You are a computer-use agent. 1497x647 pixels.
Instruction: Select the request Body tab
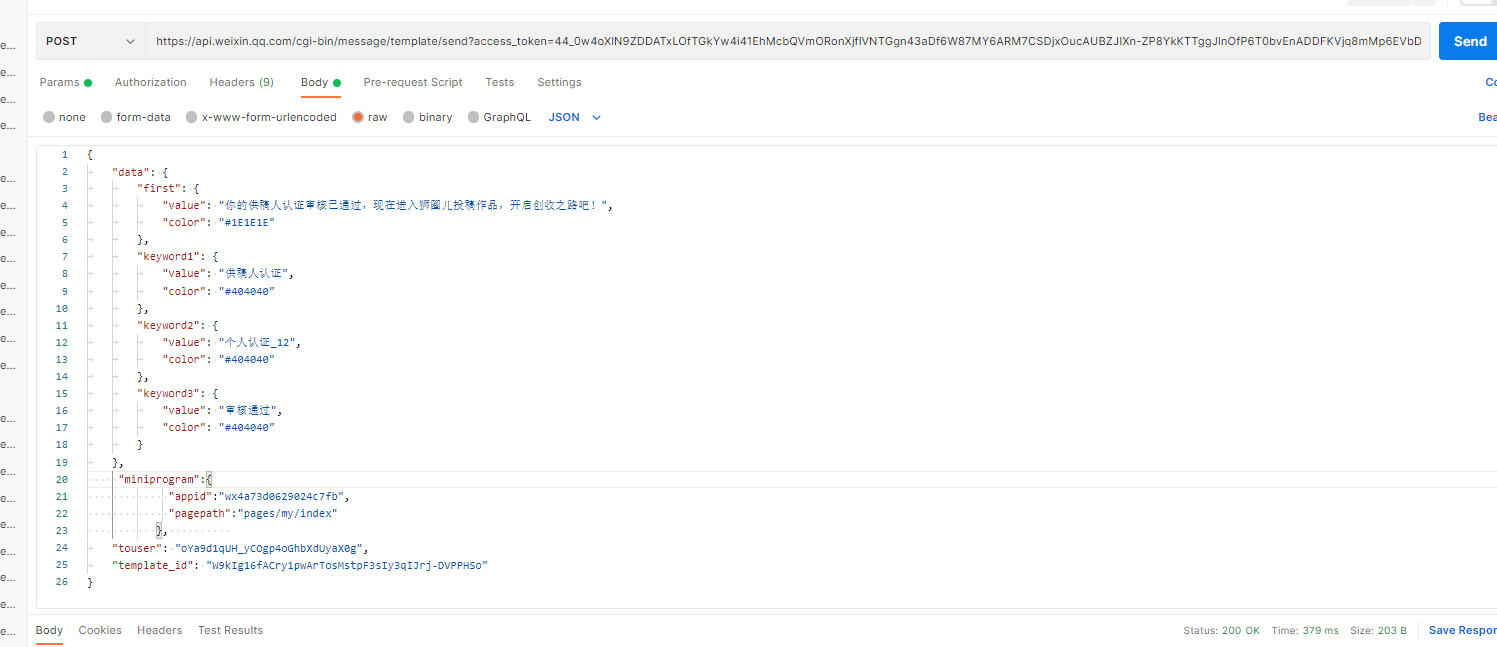321,82
